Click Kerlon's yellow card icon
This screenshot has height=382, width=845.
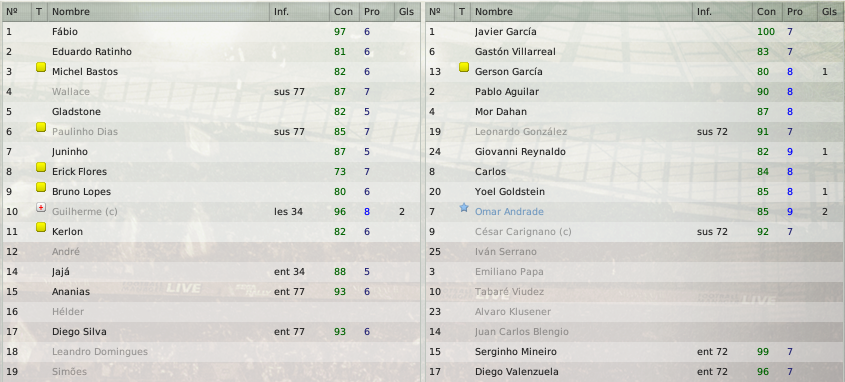point(40,227)
